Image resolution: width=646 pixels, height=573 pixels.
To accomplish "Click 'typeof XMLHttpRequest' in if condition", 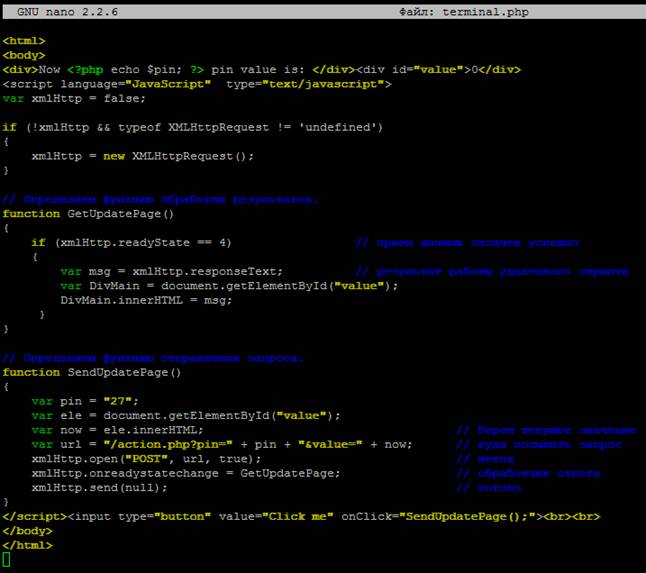I will tap(194, 127).
